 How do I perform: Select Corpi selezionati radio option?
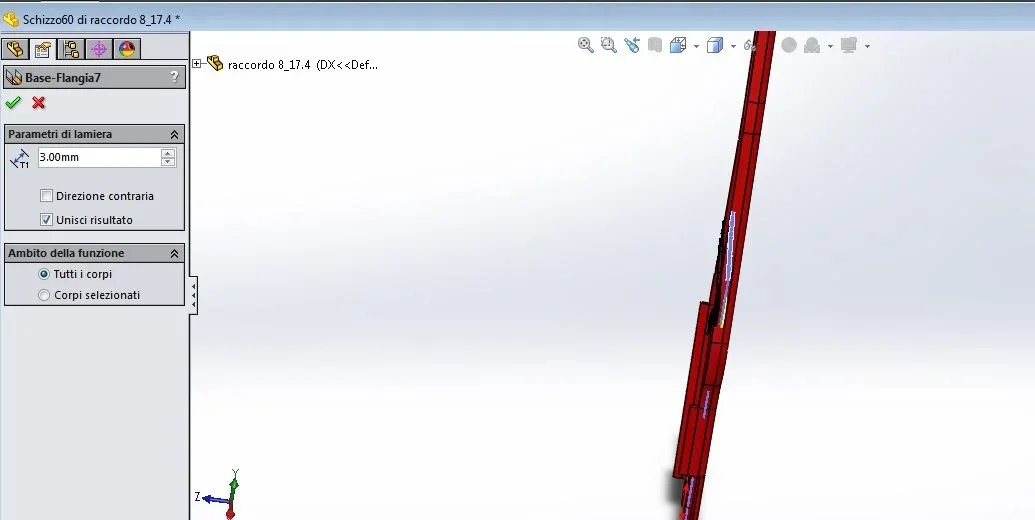point(44,295)
